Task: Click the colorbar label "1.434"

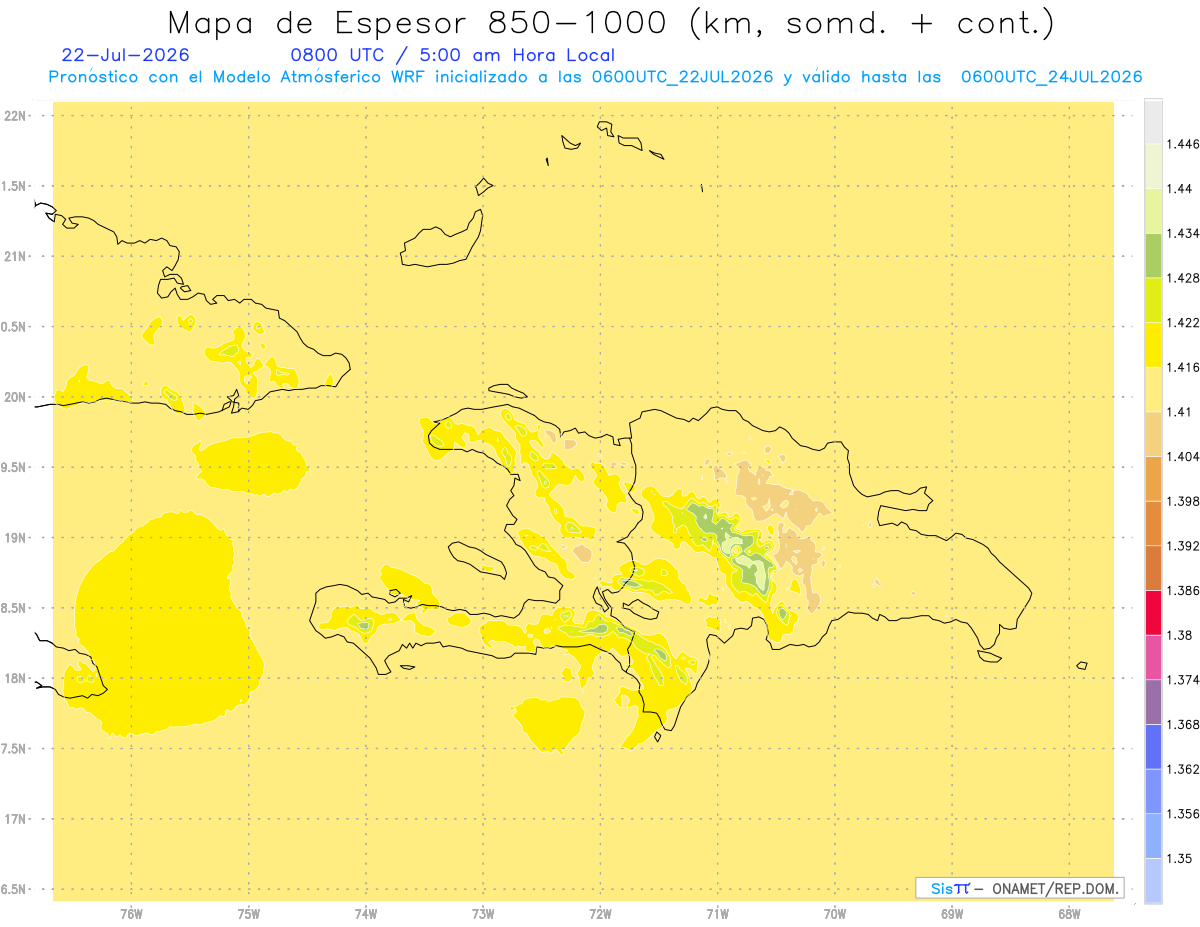Action: coord(1182,233)
